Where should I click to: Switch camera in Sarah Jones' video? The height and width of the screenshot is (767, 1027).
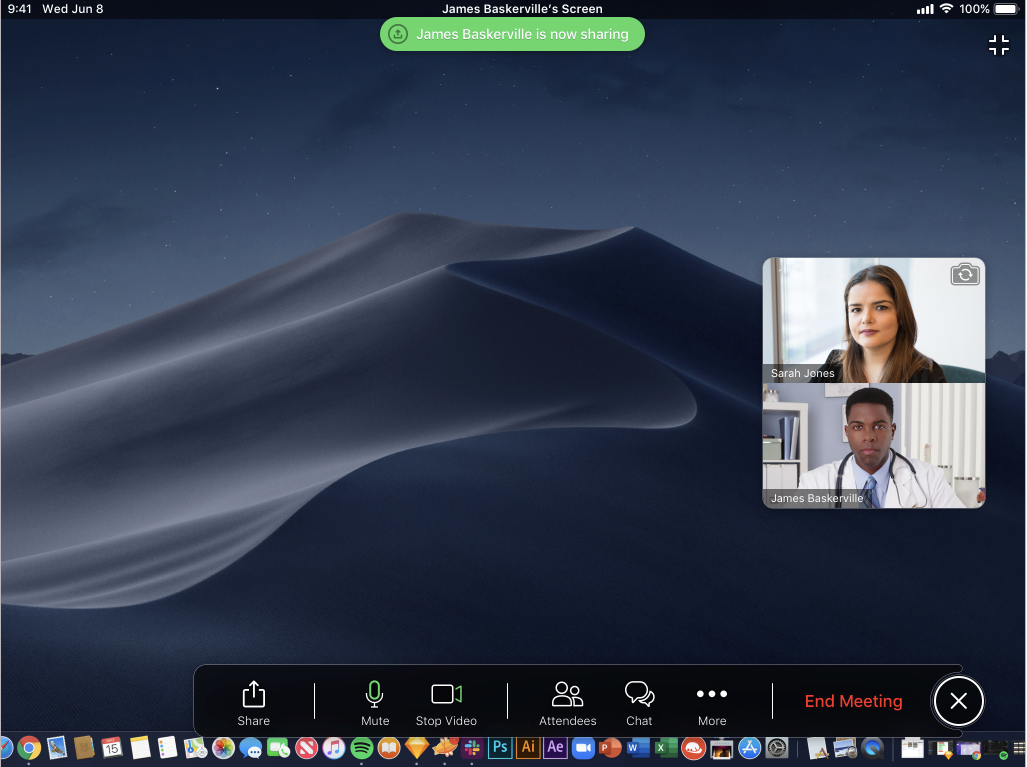pos(964,275)
